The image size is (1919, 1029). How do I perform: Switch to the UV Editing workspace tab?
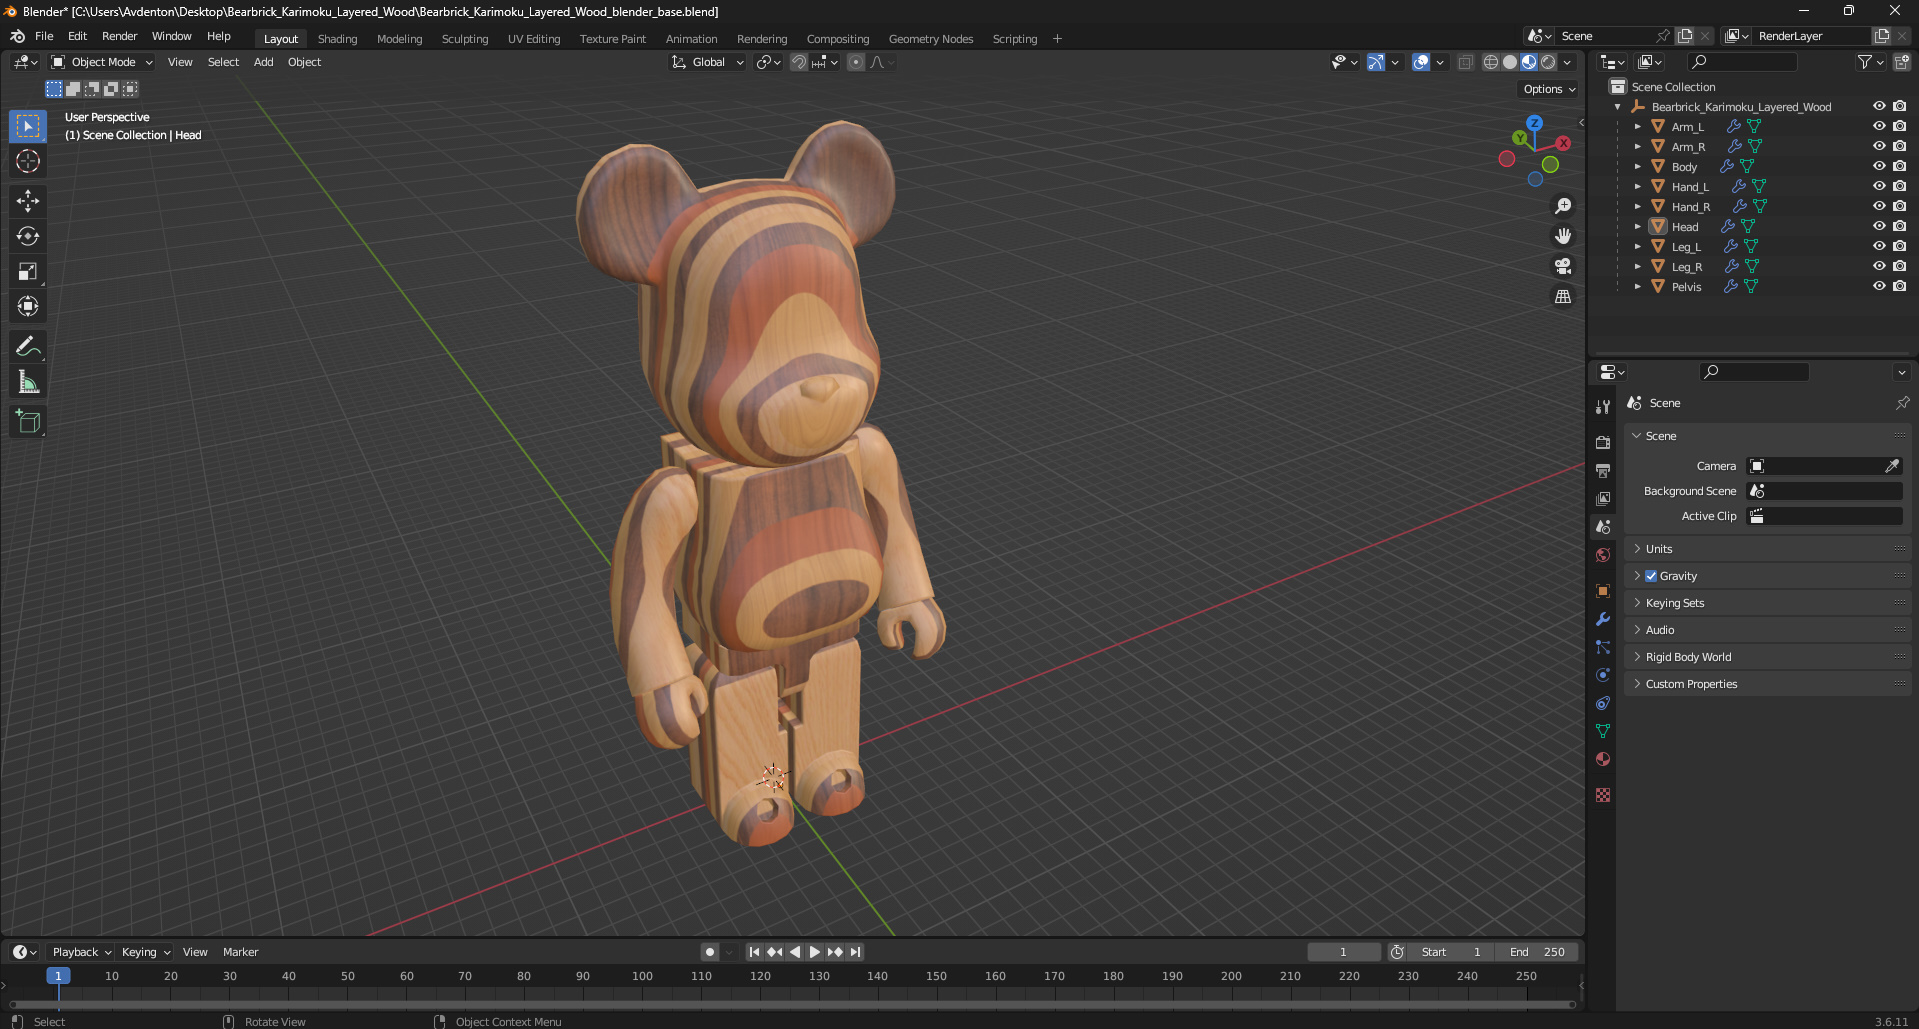click(534, 39)
